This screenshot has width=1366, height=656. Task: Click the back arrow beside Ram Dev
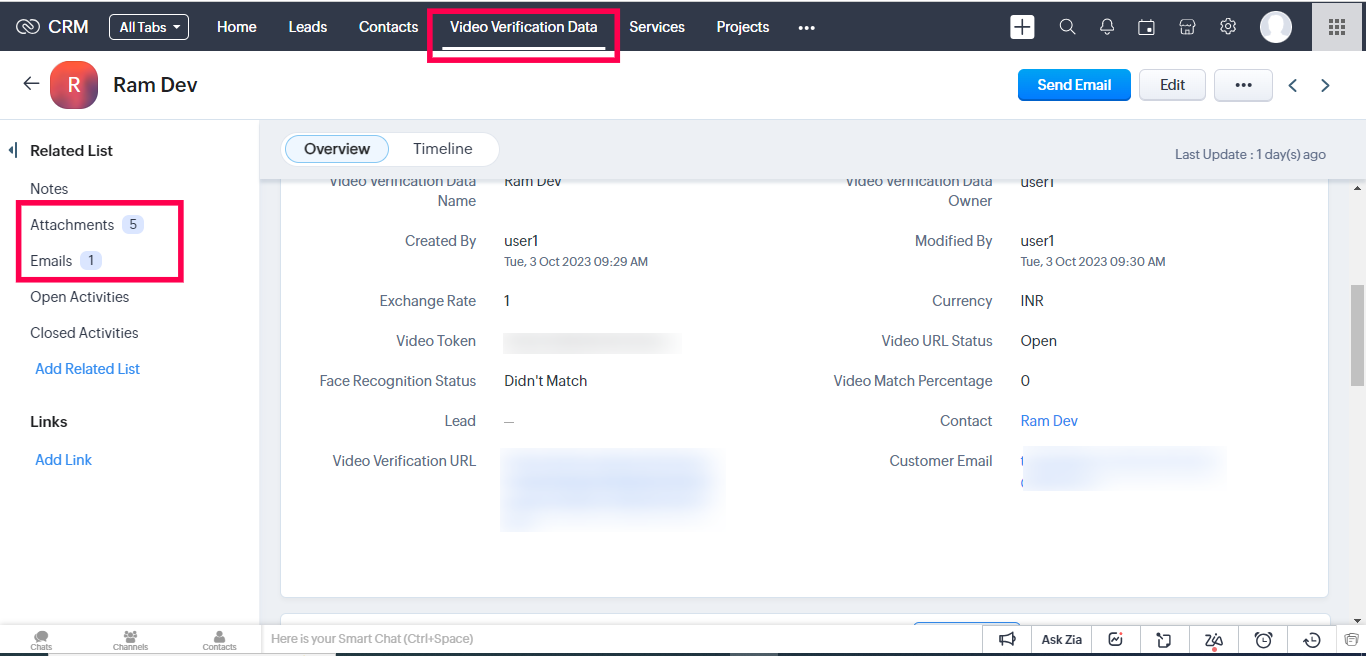coord(31,84)
